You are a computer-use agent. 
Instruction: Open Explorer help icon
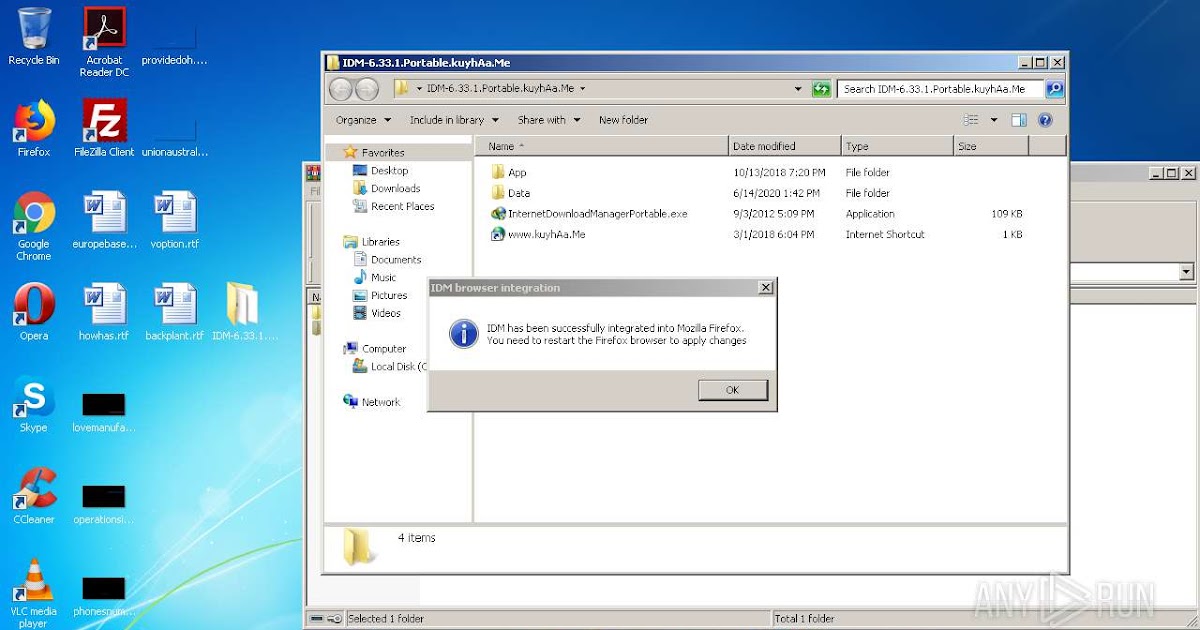[x=1046, y=120]
